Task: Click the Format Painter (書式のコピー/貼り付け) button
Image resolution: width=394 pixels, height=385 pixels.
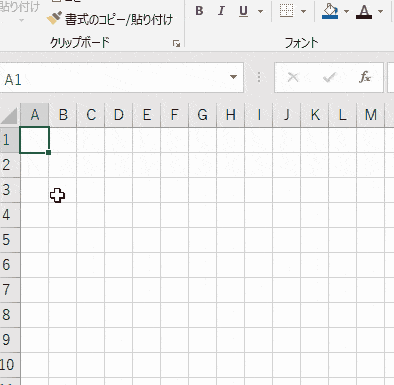Action: click(x=110, y=19)
